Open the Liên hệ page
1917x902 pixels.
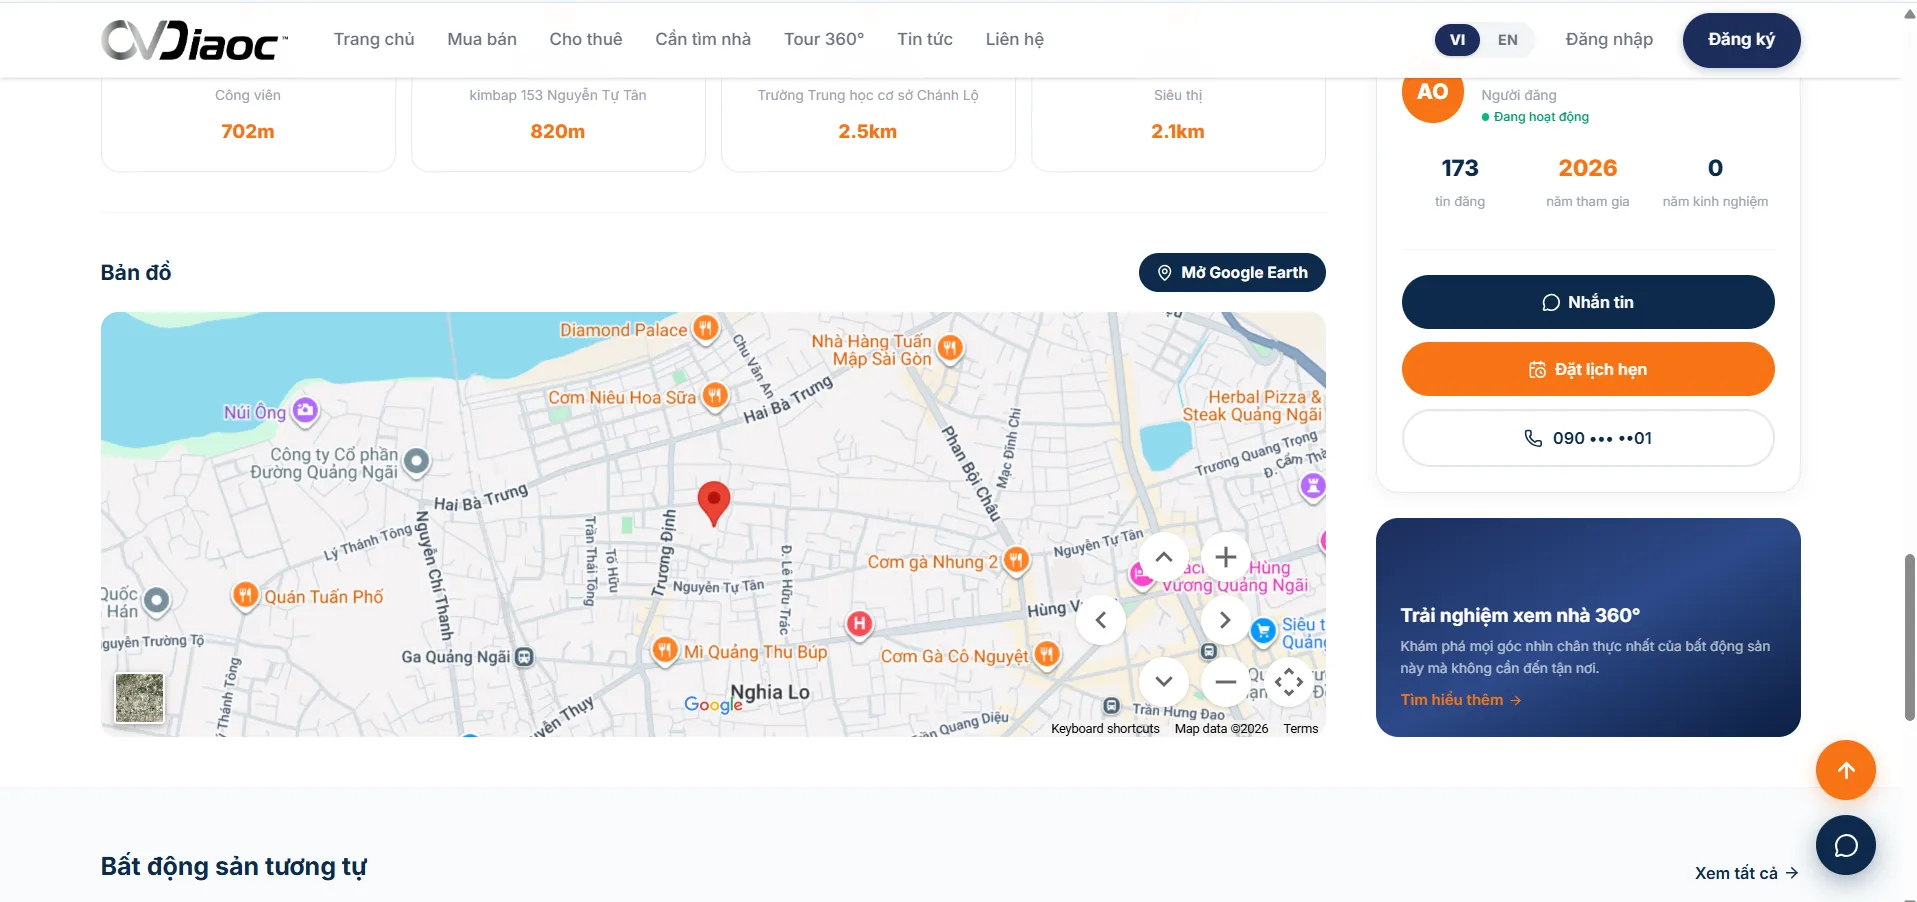[1015, 39]
